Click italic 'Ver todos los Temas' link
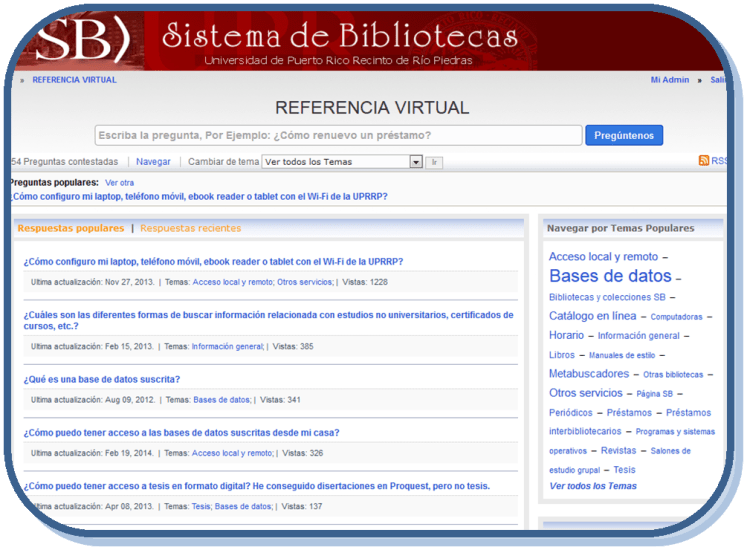Screen dimensions: 747x550 click(x=593, y=486)
